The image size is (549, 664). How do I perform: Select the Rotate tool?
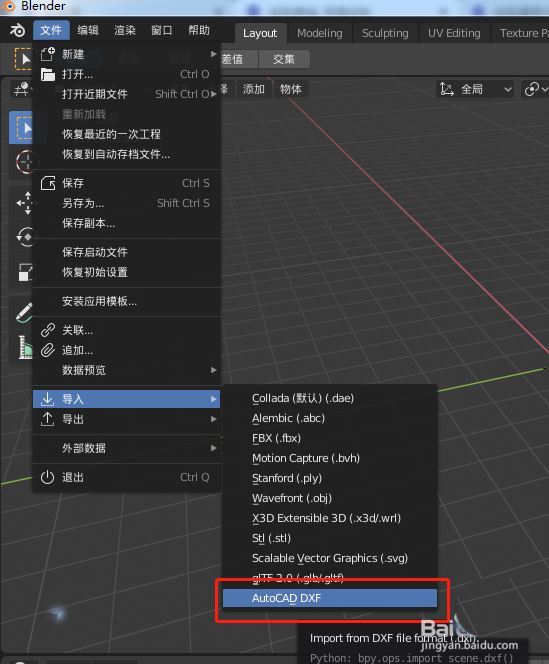[x=25, y=237]
